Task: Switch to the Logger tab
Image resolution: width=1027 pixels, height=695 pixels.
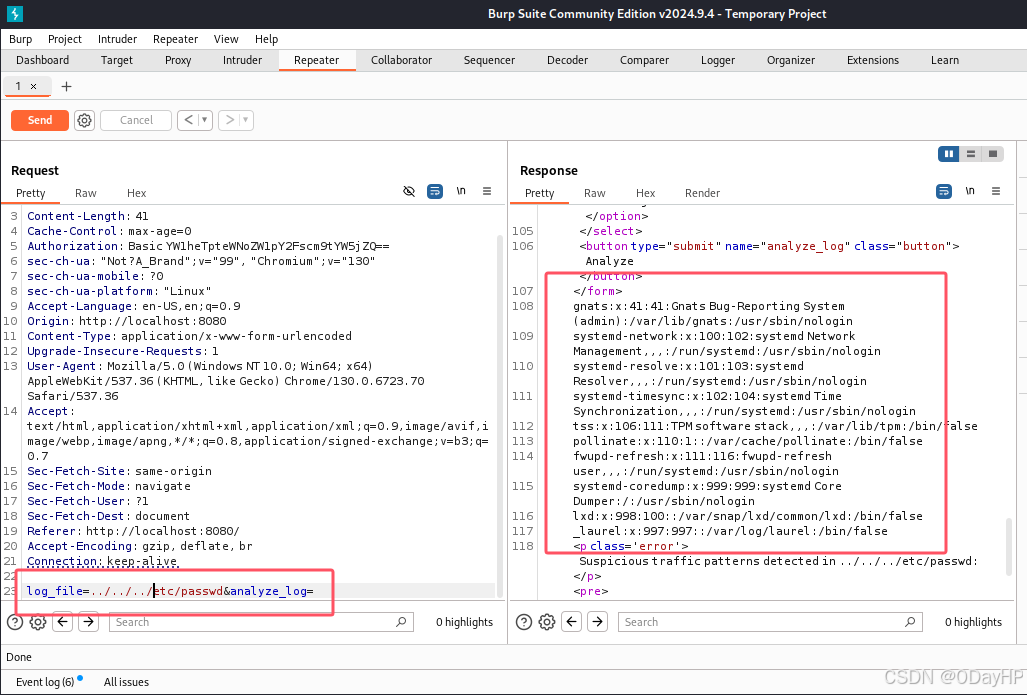Action: click(x=718, y=60)
